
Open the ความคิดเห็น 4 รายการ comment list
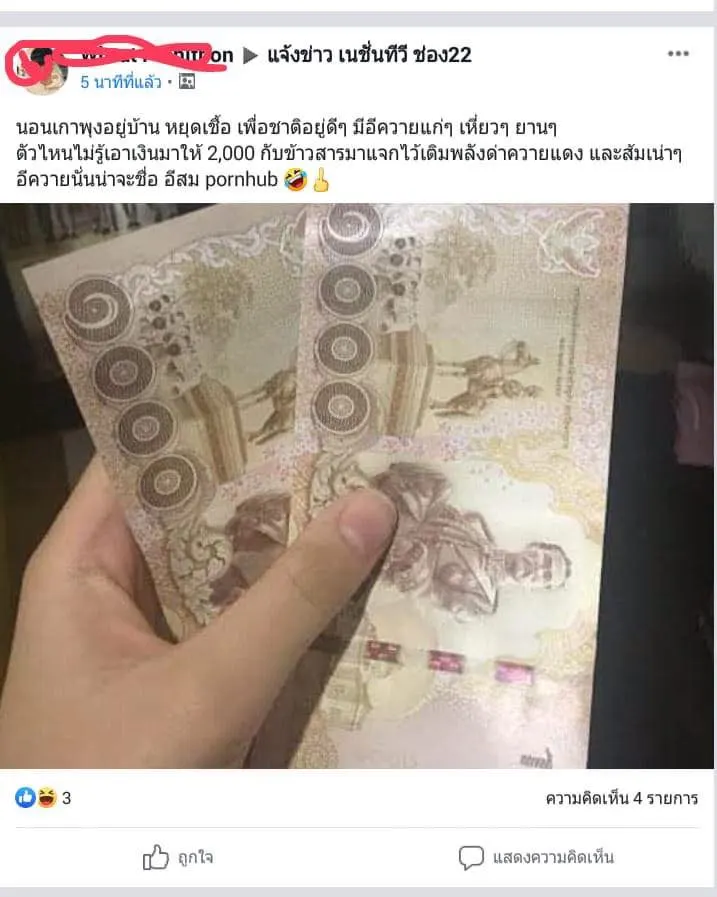point(622,798)
